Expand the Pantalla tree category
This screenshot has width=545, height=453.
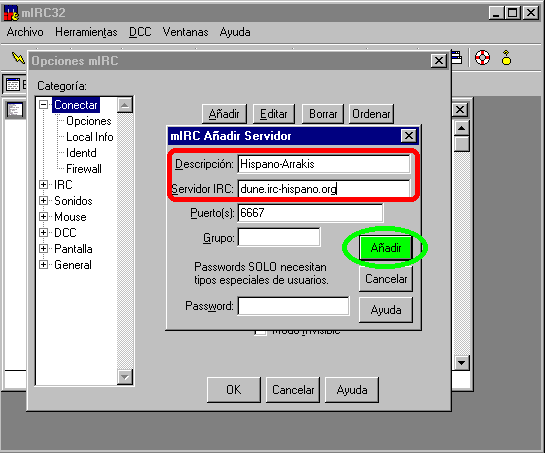pyautogui.click(x=43, y=249)
